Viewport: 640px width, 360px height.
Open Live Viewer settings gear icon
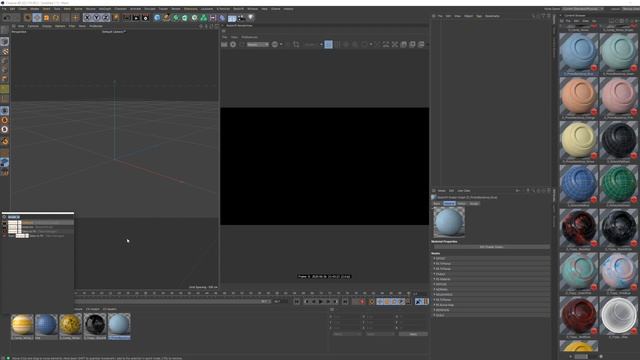point(275,44)
